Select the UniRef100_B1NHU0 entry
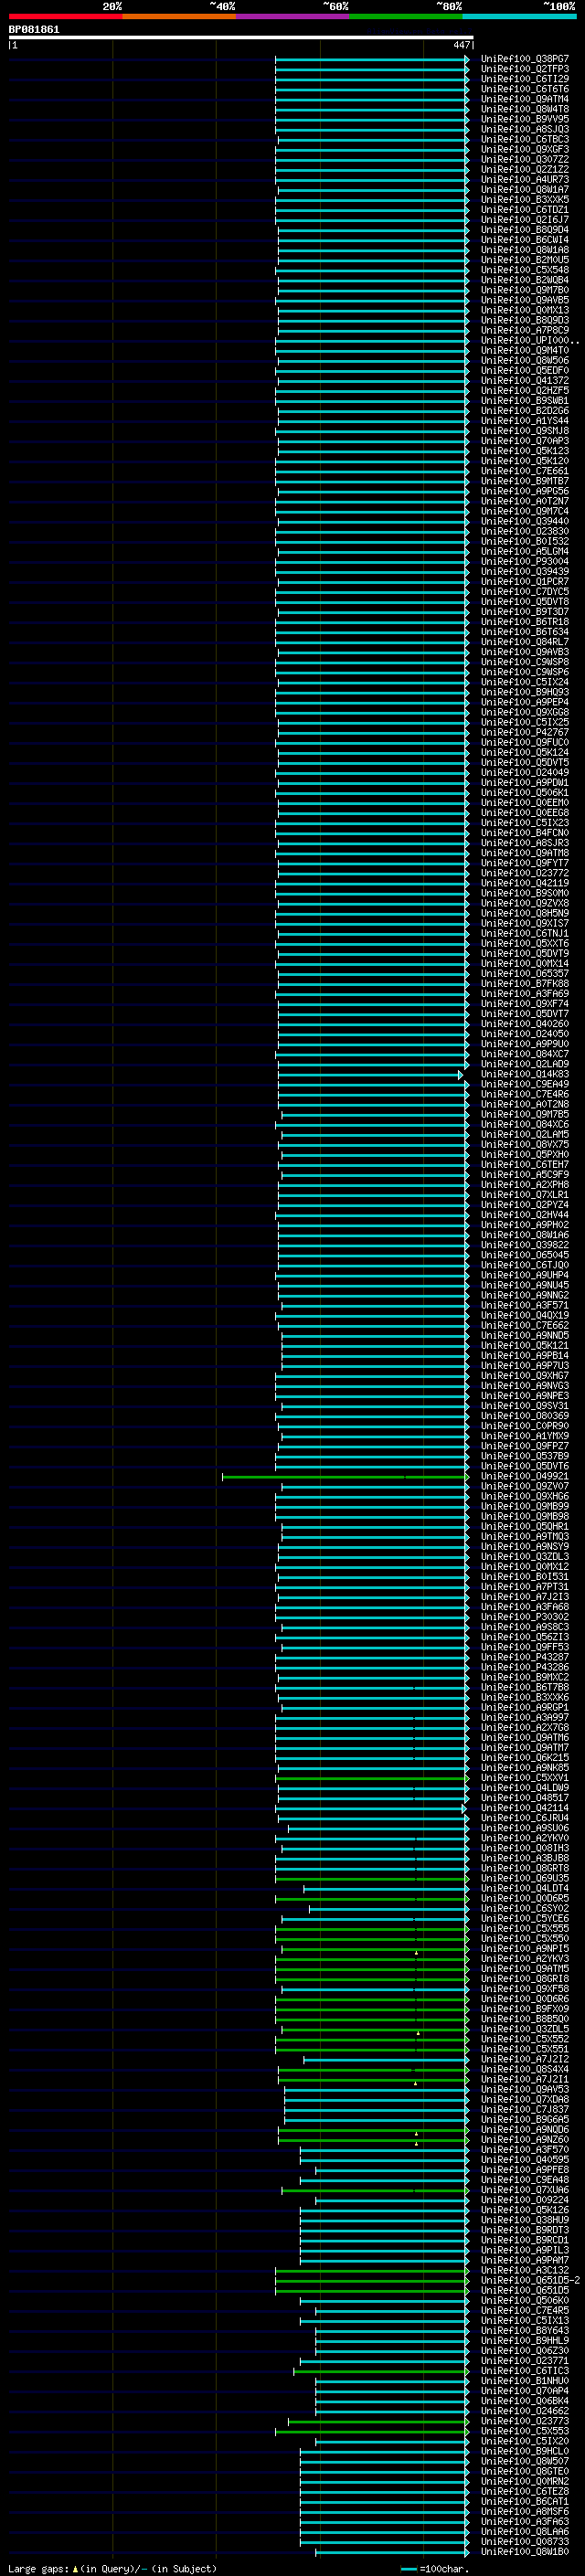The height and width of the screenshot is (2576, 585). (525, 2381)
